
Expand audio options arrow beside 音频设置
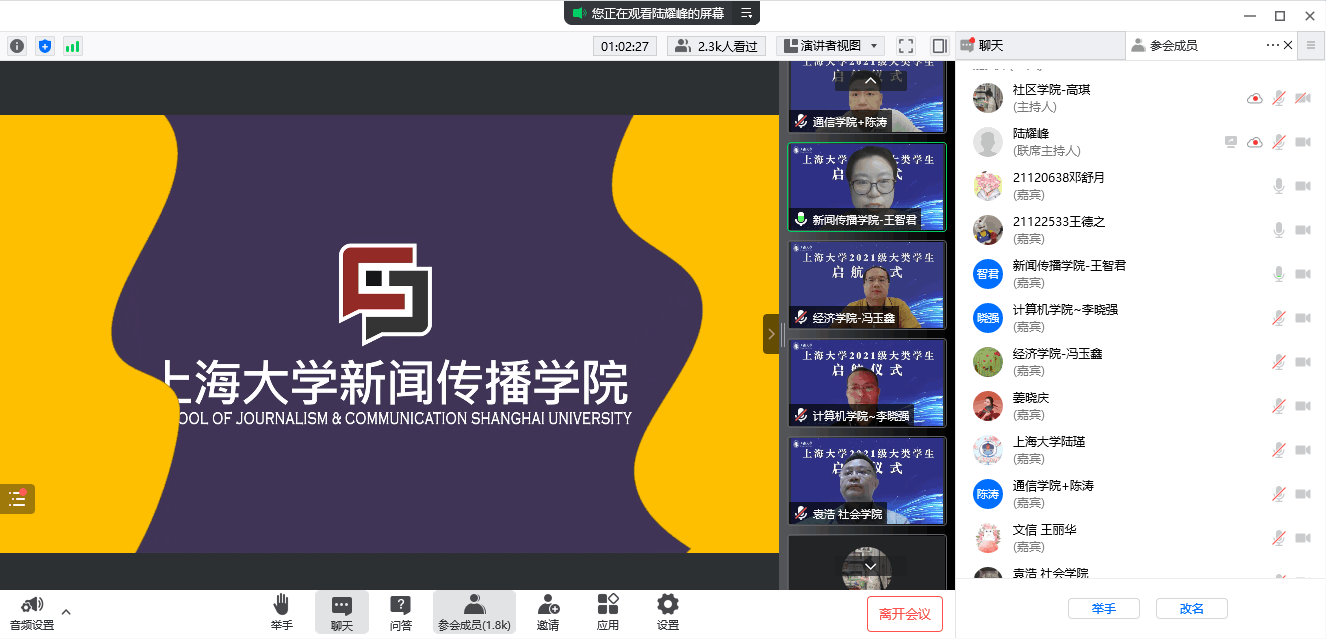pos(66,611)
